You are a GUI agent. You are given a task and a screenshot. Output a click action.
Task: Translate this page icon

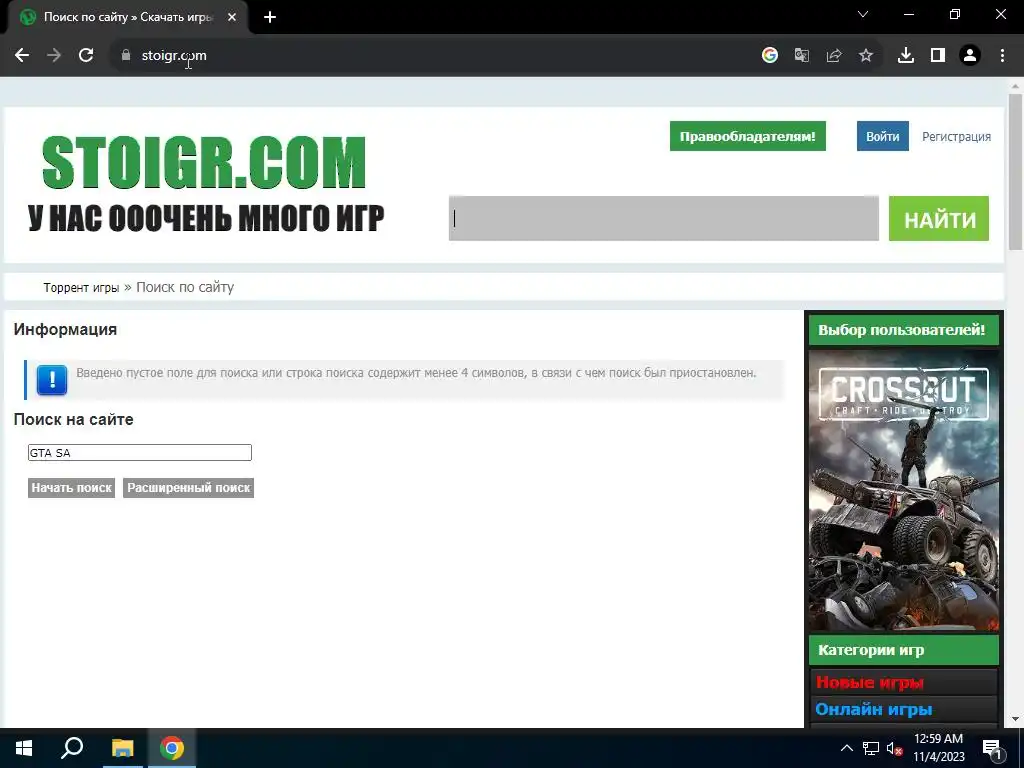(802, 56)
